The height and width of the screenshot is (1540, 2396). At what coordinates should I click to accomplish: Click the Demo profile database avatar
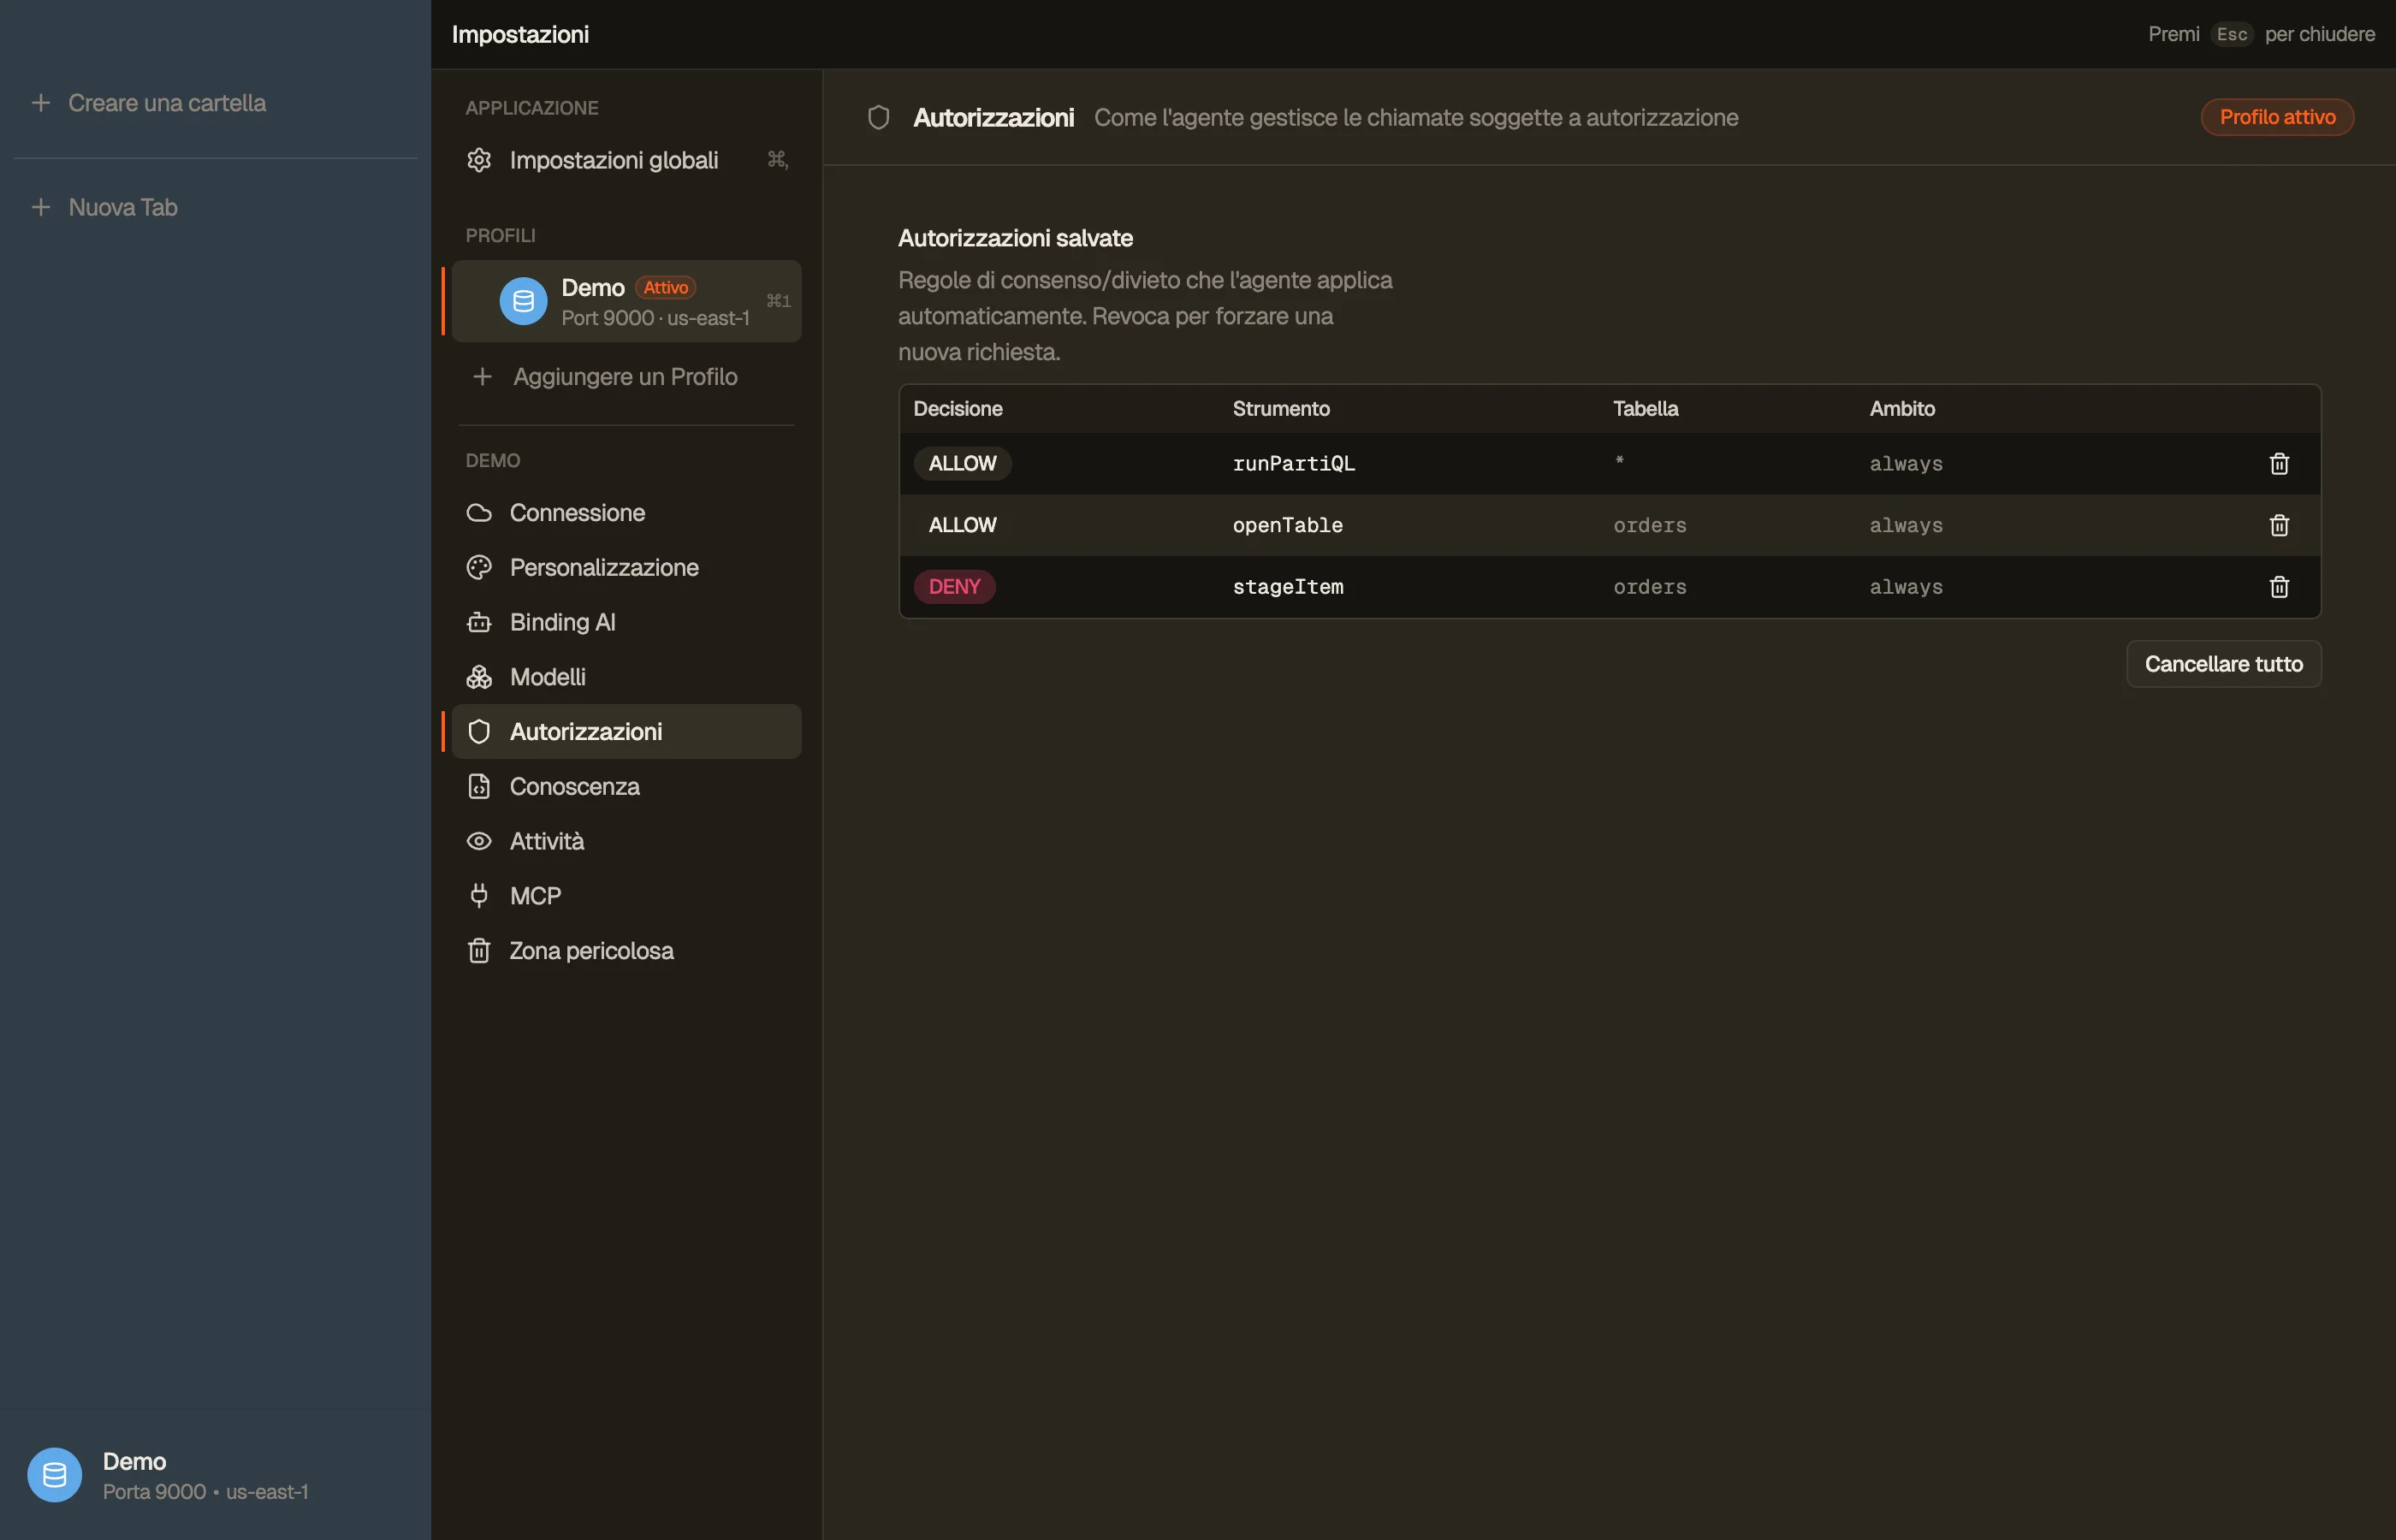[x=523, y=301]
